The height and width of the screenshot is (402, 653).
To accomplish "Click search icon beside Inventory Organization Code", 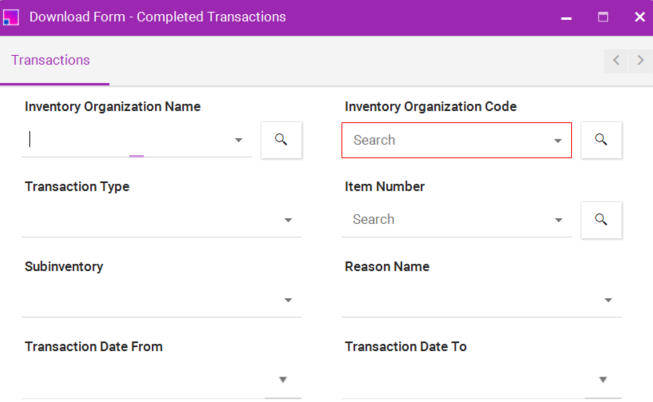I will click(x=601, y=140).
